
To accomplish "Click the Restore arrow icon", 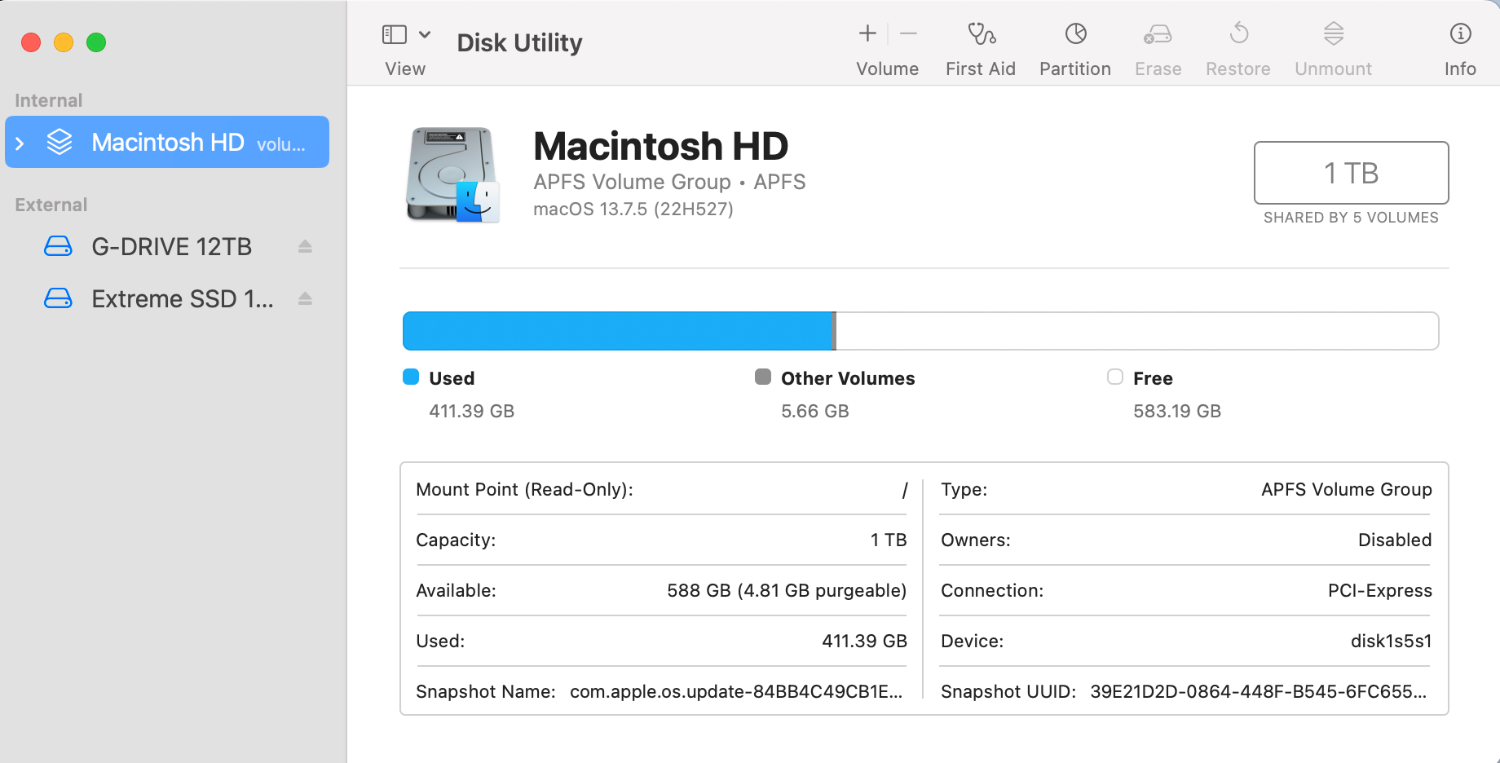I will click(x=1238, y=34).
